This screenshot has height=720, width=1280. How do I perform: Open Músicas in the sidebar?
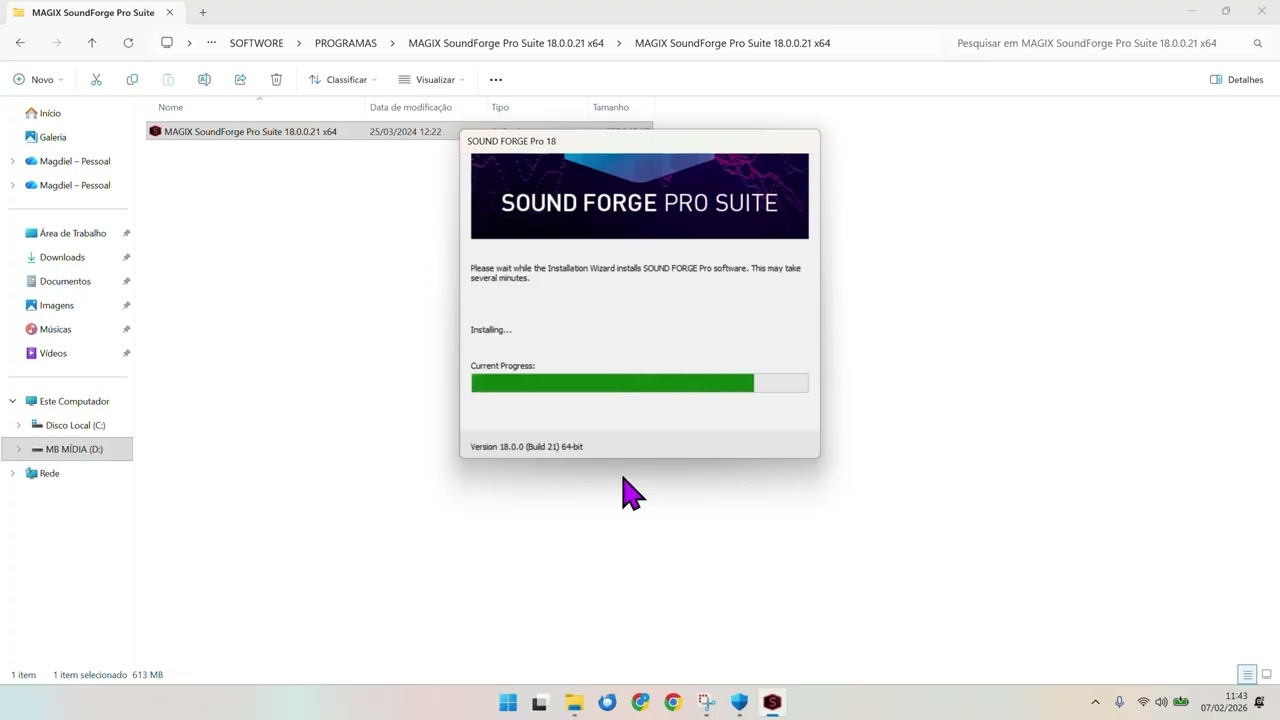pyautogui.click(x=48, y=329)
